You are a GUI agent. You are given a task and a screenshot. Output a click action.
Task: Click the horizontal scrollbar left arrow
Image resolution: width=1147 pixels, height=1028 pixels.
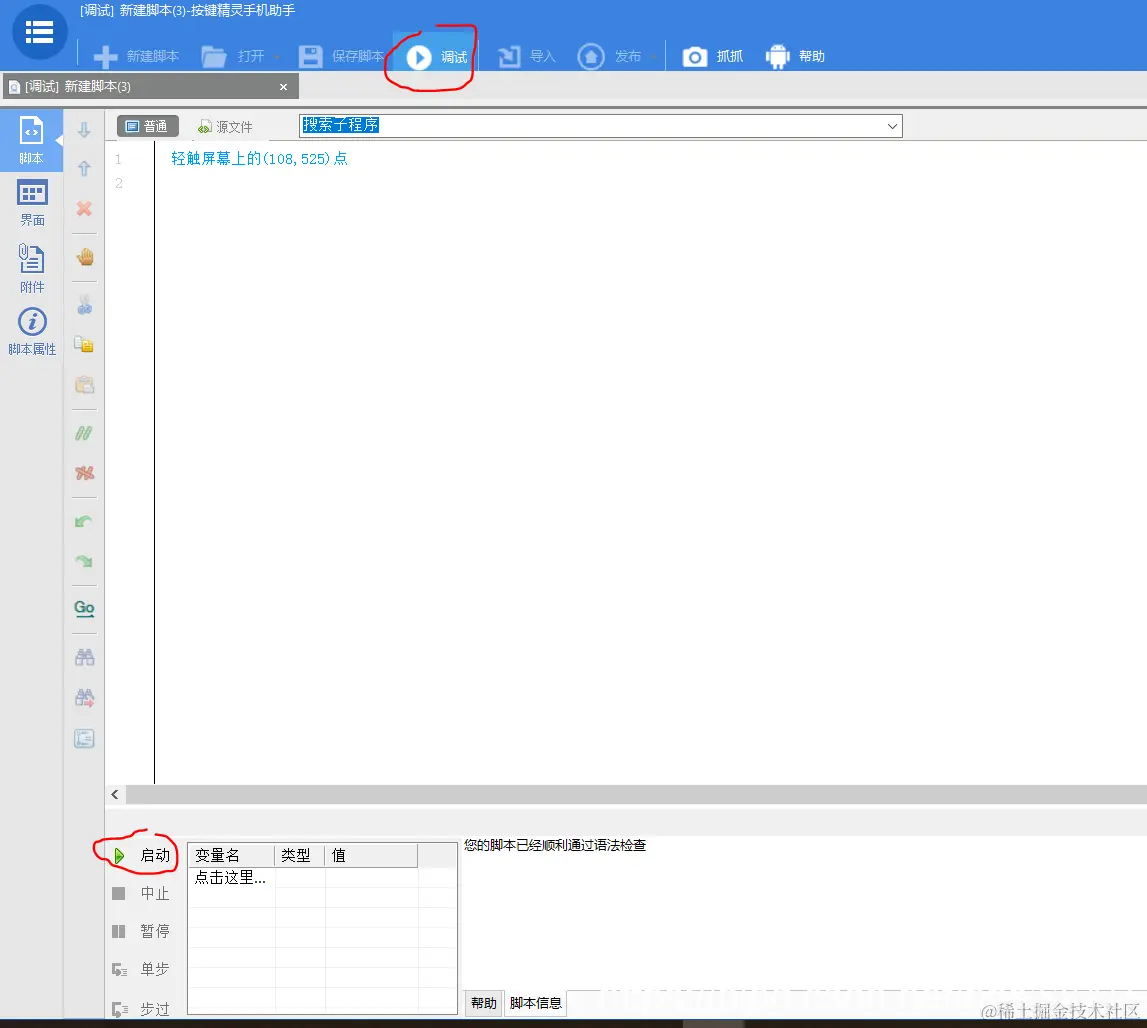tap(115, 795)
